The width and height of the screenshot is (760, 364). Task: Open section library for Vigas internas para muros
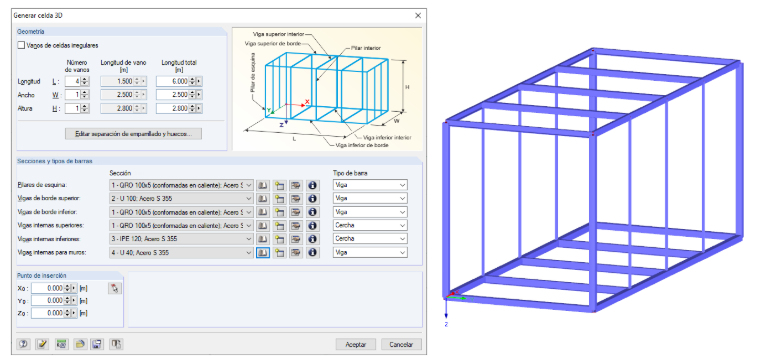[263, 253]
